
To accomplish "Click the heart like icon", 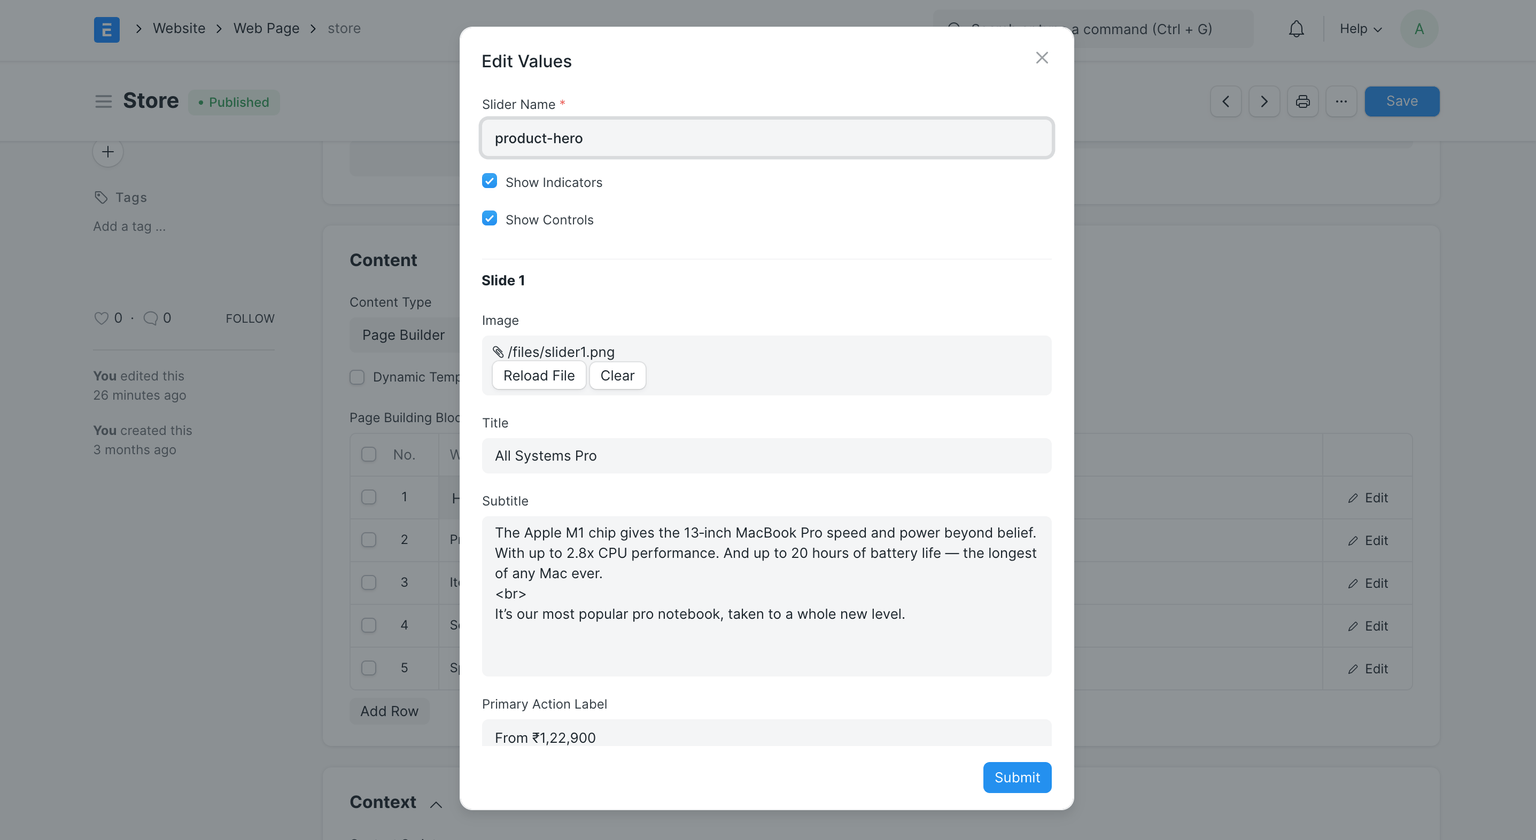I will point(101,318).
